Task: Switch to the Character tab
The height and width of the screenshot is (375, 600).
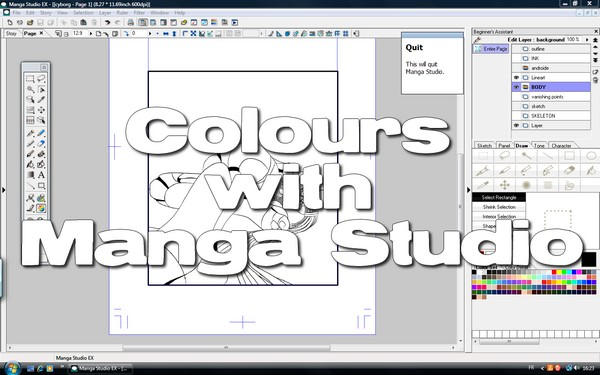Action: tap(561, 146)
